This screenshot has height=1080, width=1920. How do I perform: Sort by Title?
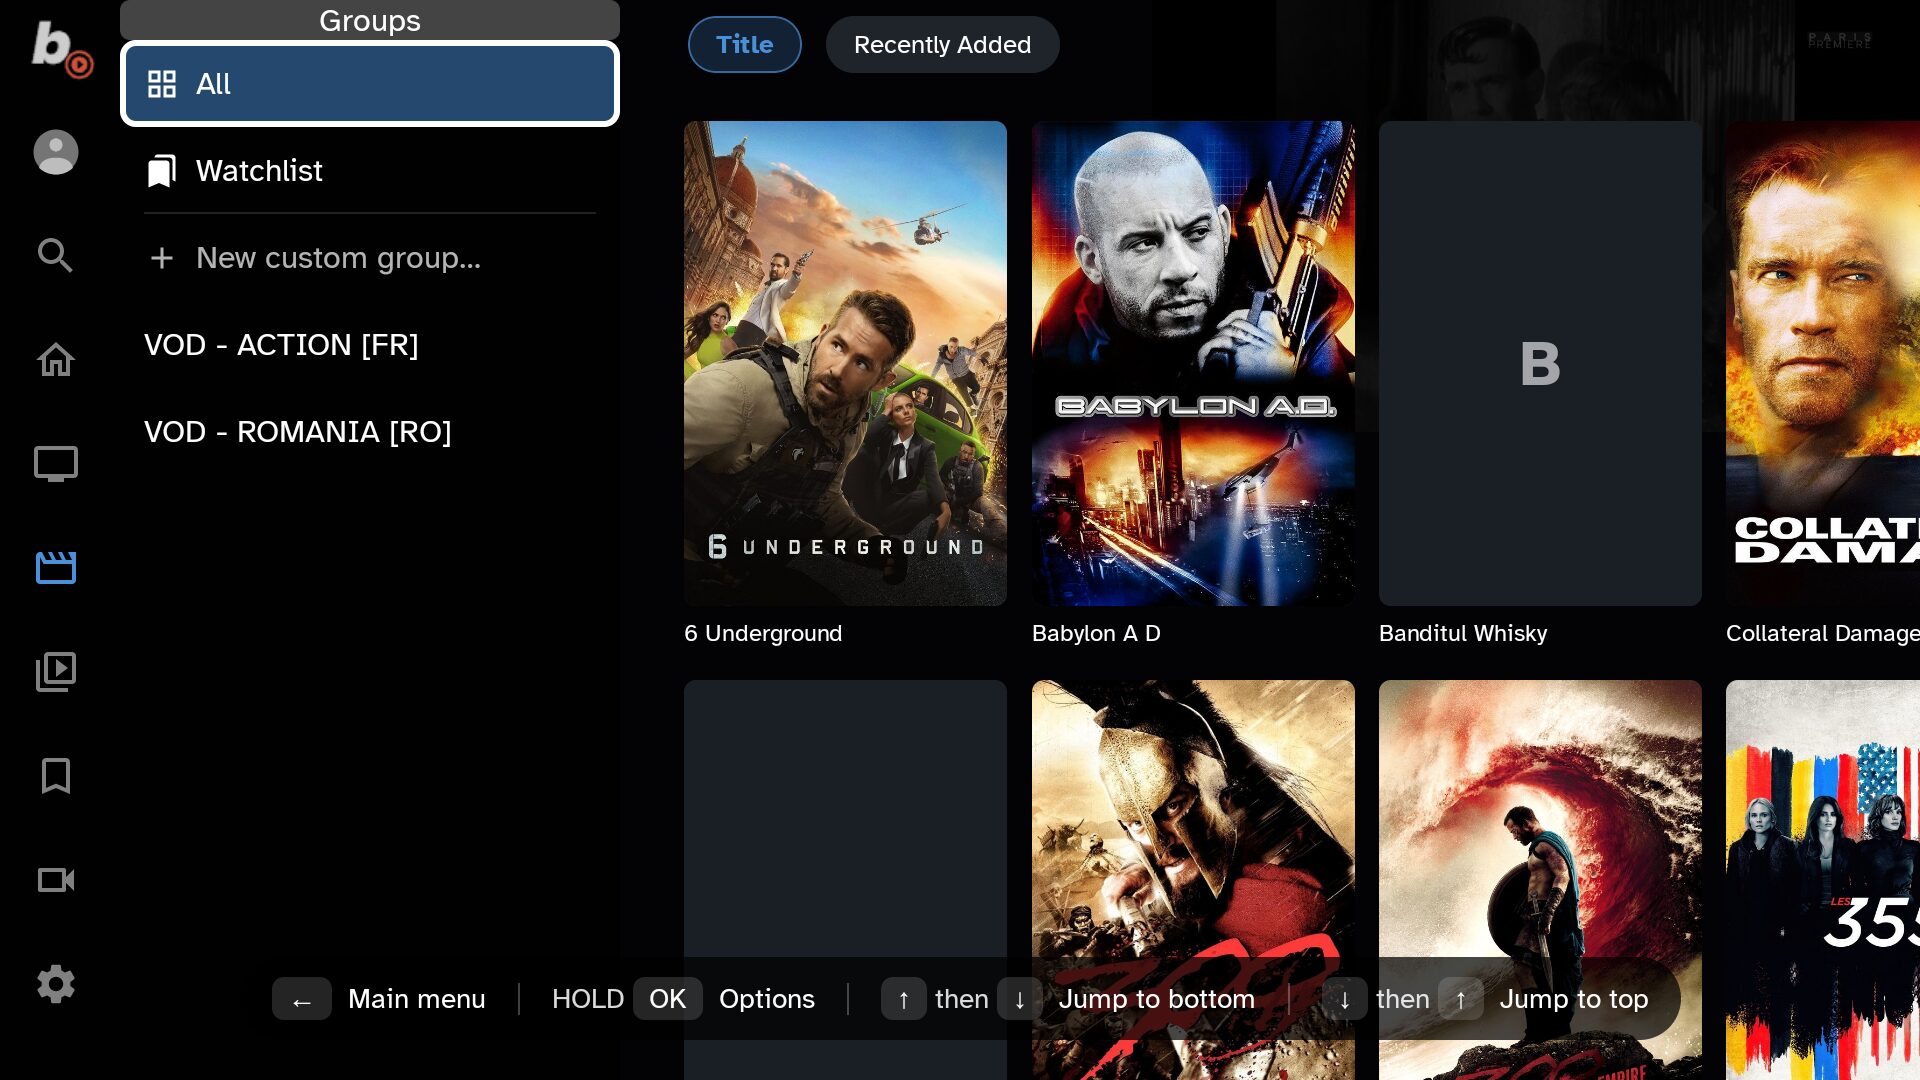[745, 45]
